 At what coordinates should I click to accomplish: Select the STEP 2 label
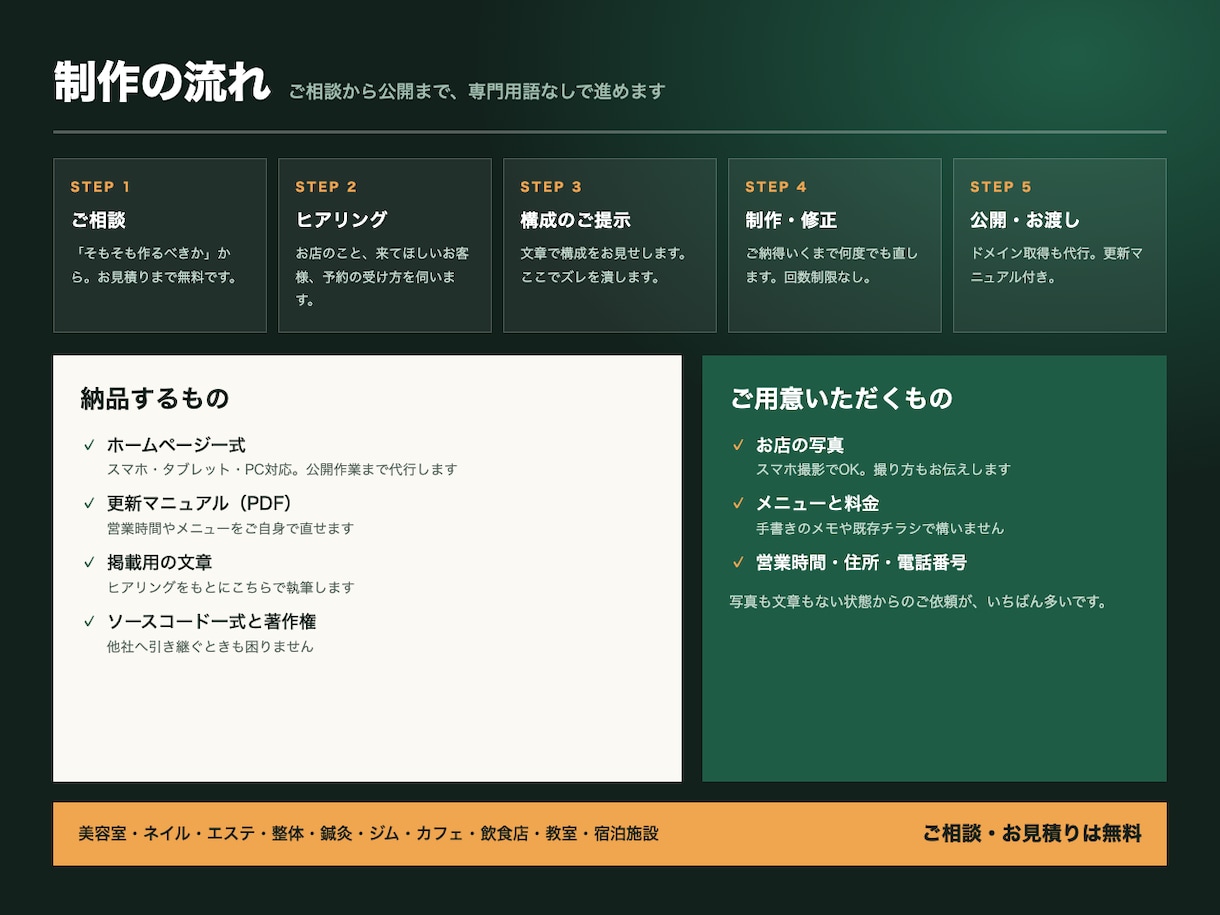point(326,187)
